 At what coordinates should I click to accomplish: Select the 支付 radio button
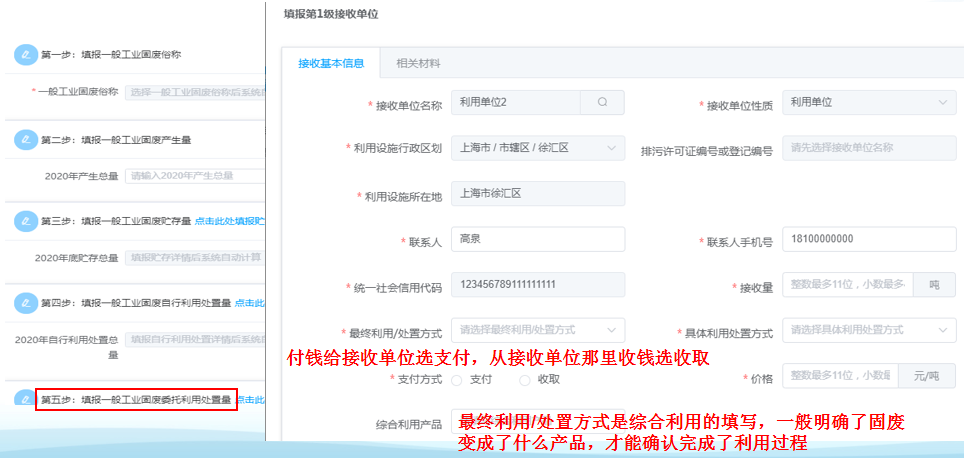tap(457, 380)
